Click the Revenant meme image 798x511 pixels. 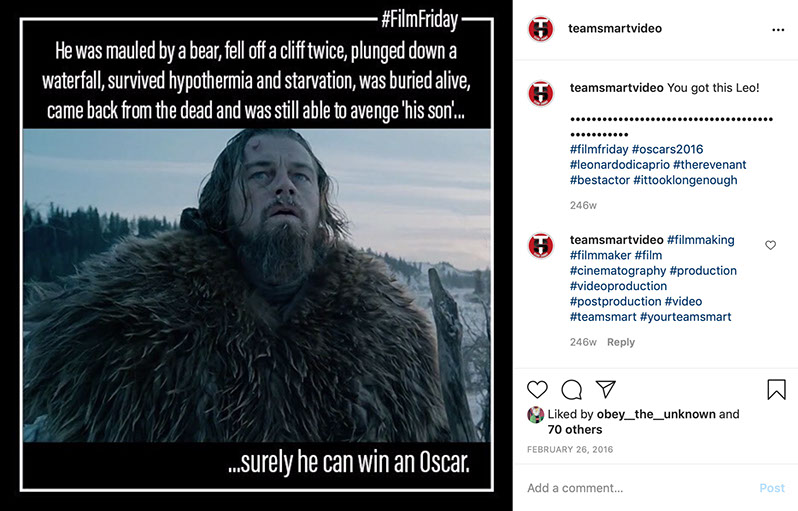pyautogui.click(x=257, y=255)
